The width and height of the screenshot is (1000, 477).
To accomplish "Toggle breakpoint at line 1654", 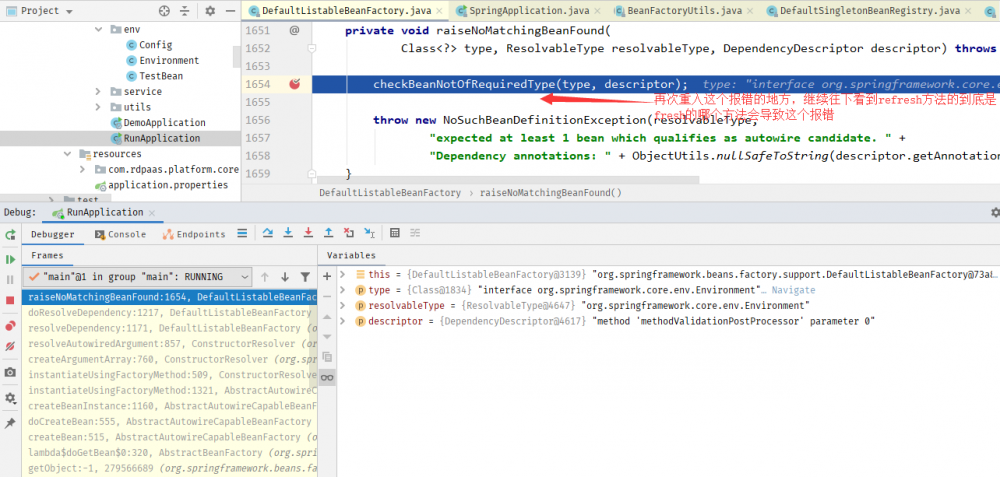I will click(295, 84).
